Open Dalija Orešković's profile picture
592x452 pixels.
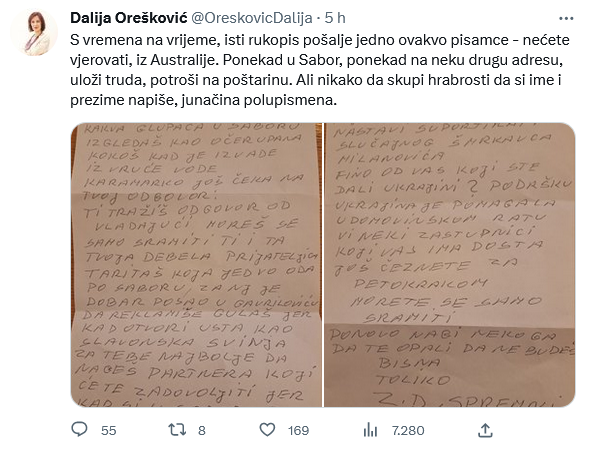coord(34,33)
